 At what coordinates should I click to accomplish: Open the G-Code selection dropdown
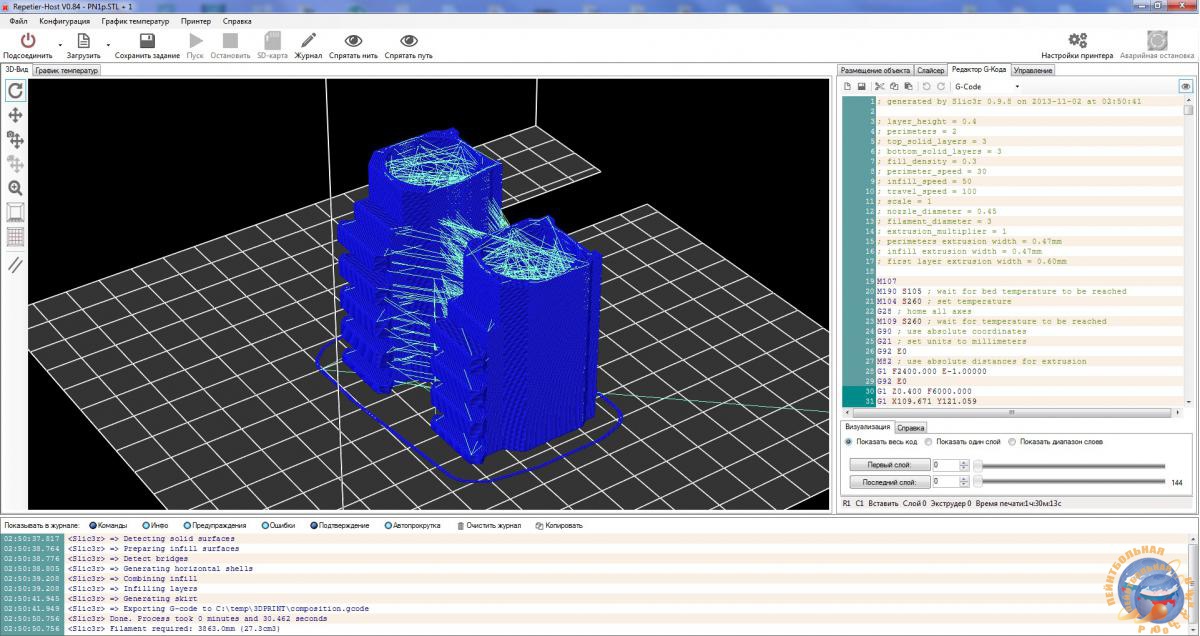click(x=986, y=87)
